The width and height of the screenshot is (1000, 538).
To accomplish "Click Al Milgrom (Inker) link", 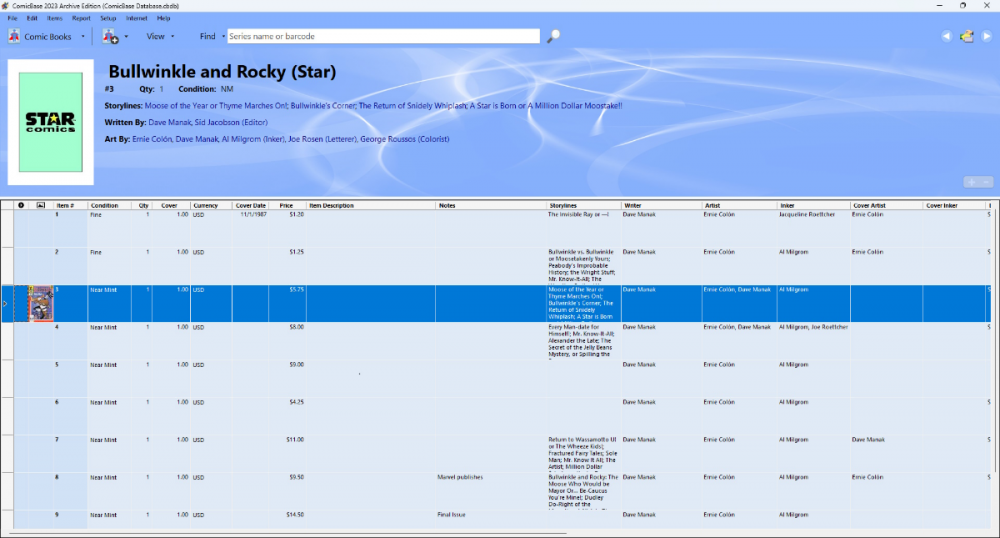I will tap(253, 139).
